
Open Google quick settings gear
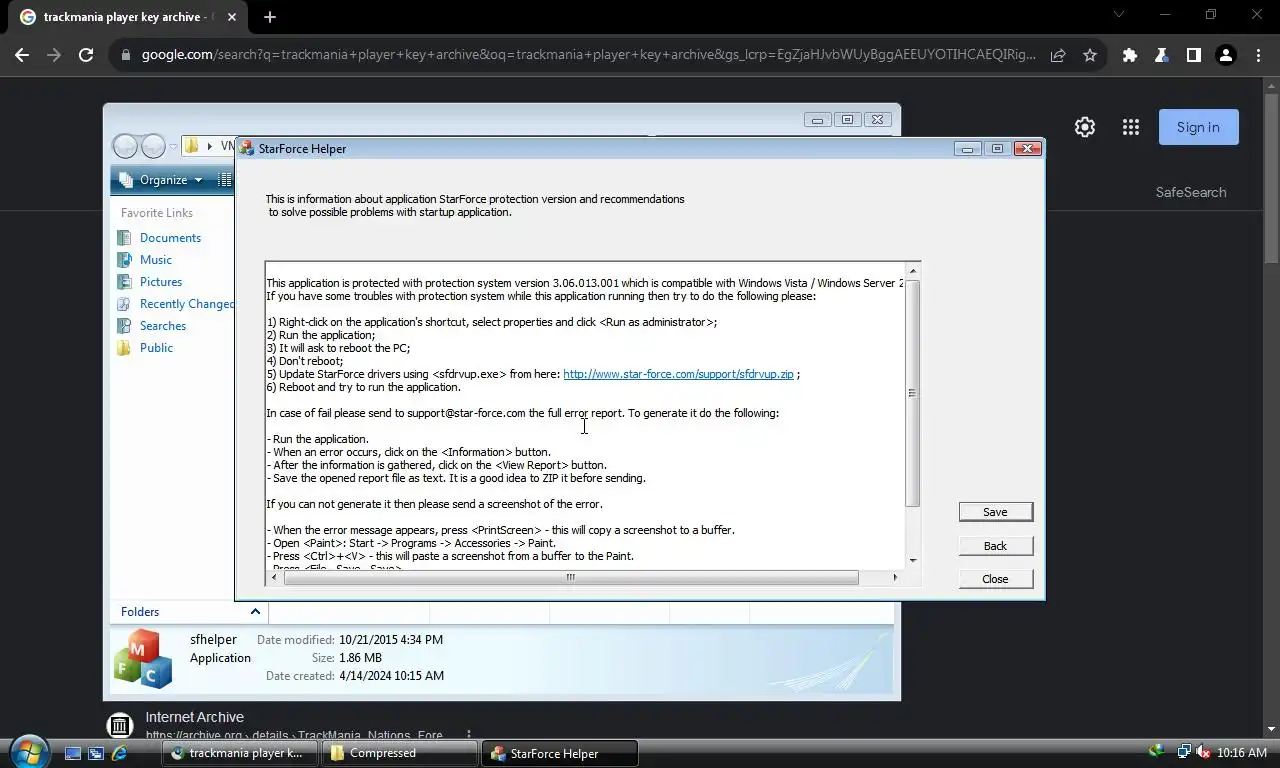(x=1085, y=127)
